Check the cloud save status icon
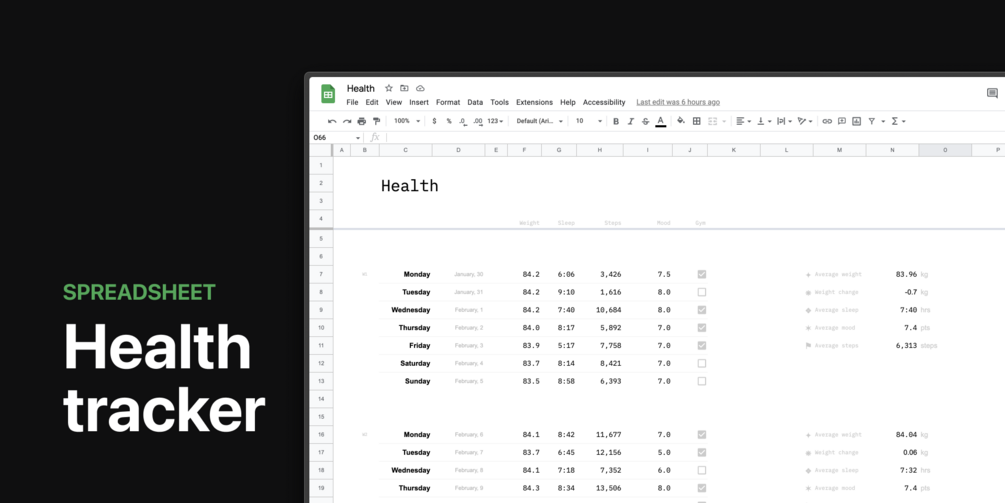 pyautogui.click(x=420, y=88)
